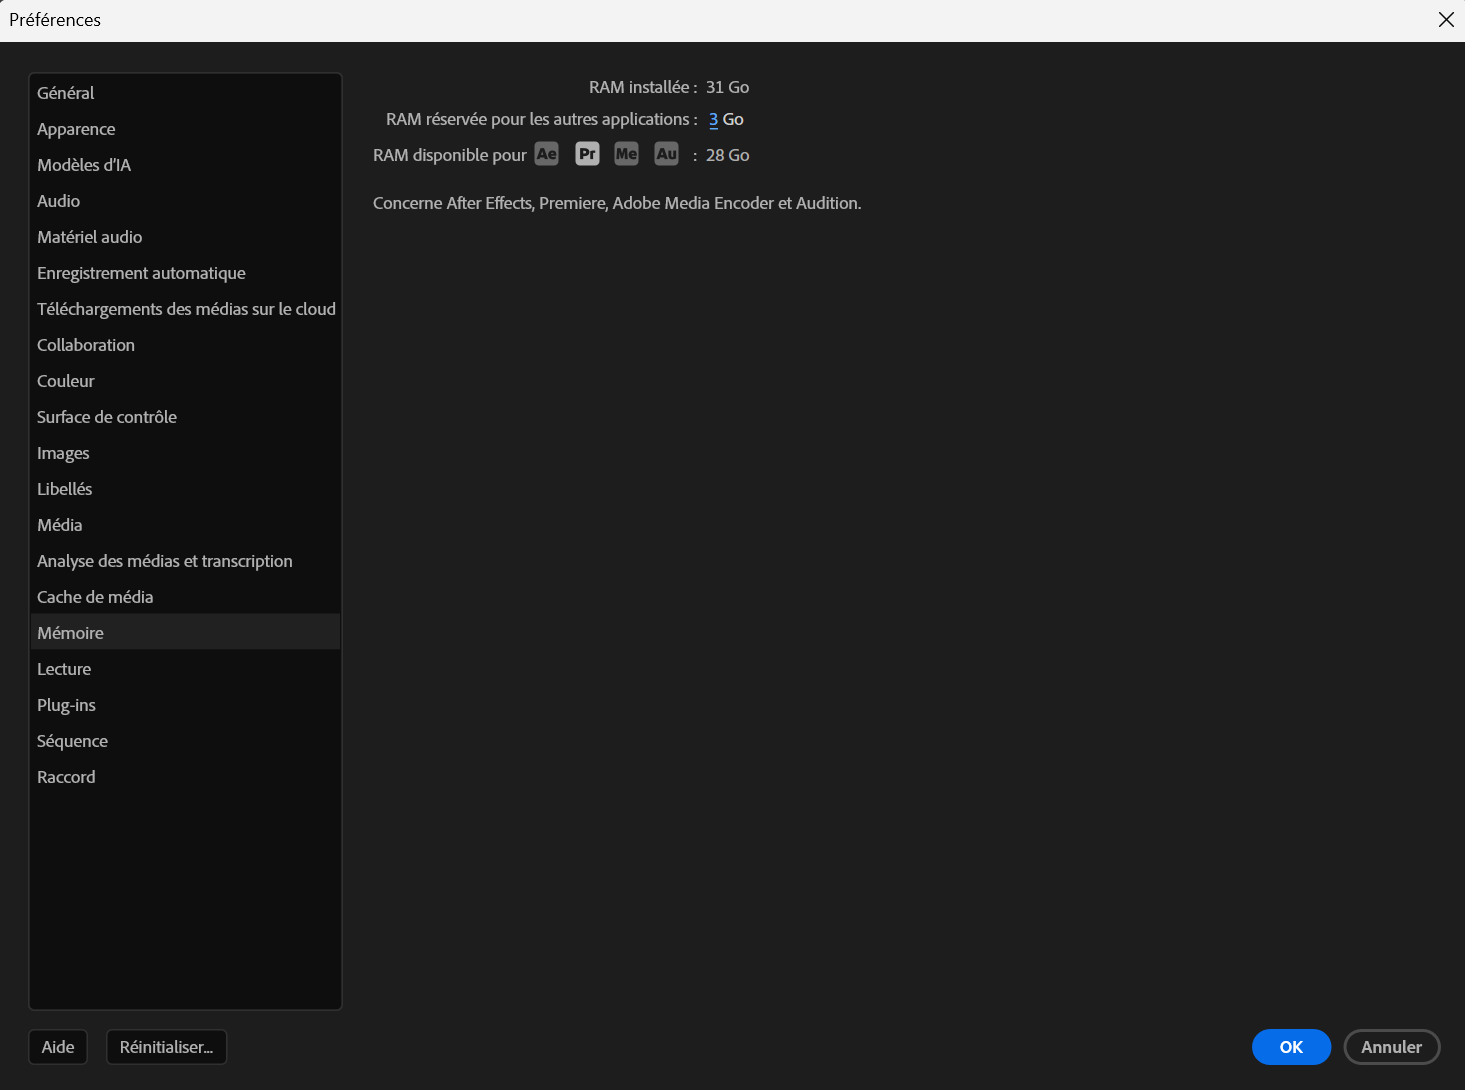Click the Aide button
This screenshot has width=1465, height=1090.
[x=58, y=1047]
